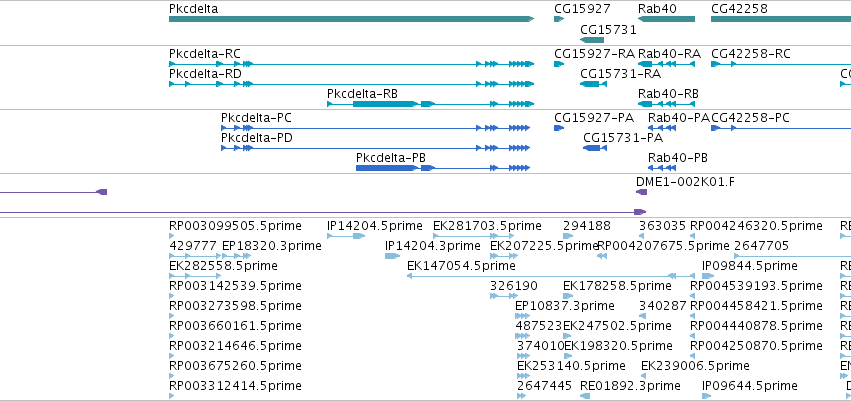Screen dimensions: 851x401
Task: Select the Pkcdelta gene bar
Action: coord(352,19)
